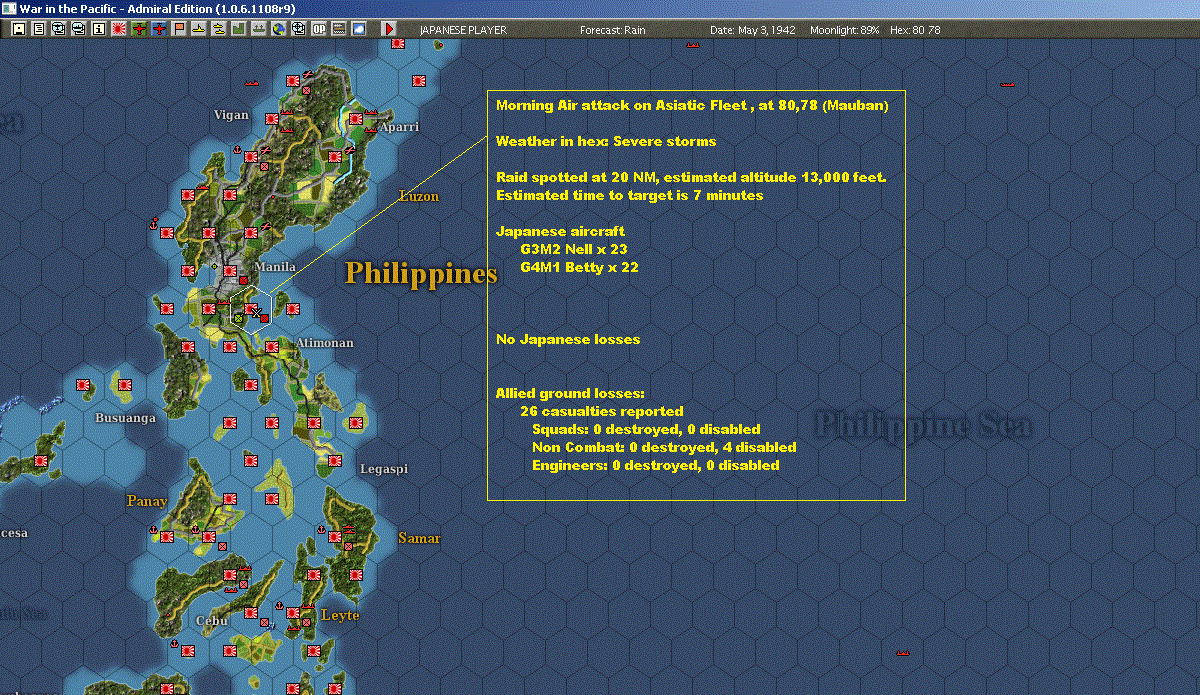
Task: Click the Japanese rising sun flag toolbar icon
Action: [118, 29]
